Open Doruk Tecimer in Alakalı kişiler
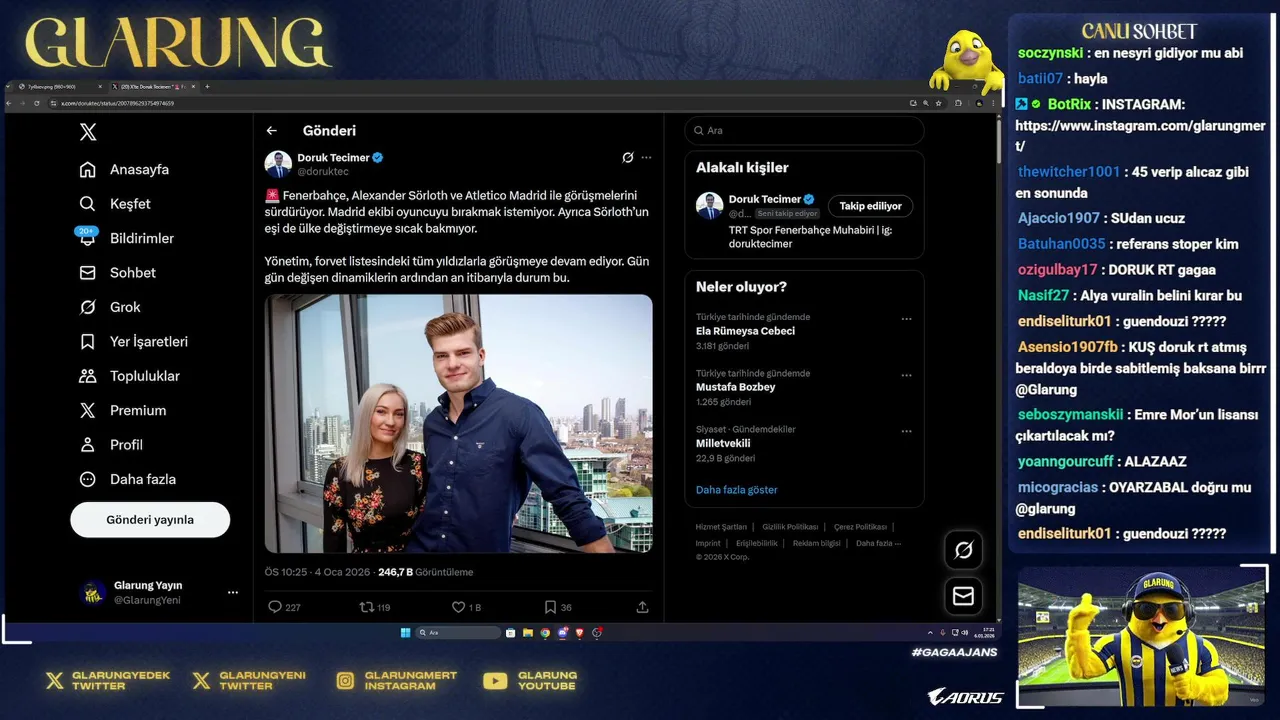Screen dimensions: 1280x720 (765, 199)
